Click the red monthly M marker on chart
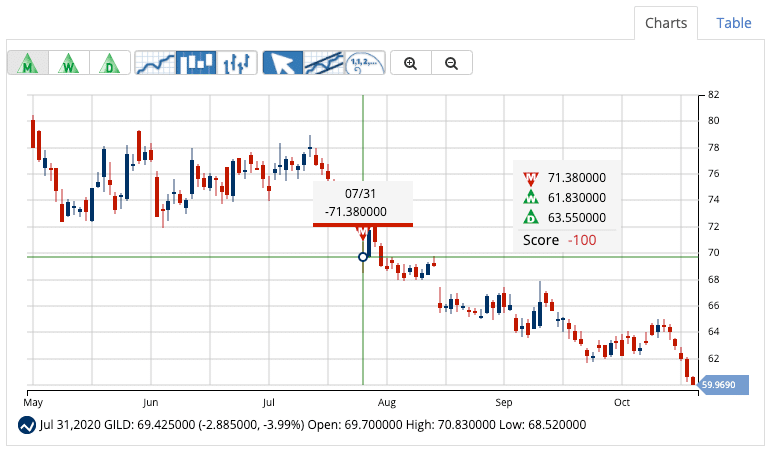Screen dimensions: 776x457 coord(363,233)
